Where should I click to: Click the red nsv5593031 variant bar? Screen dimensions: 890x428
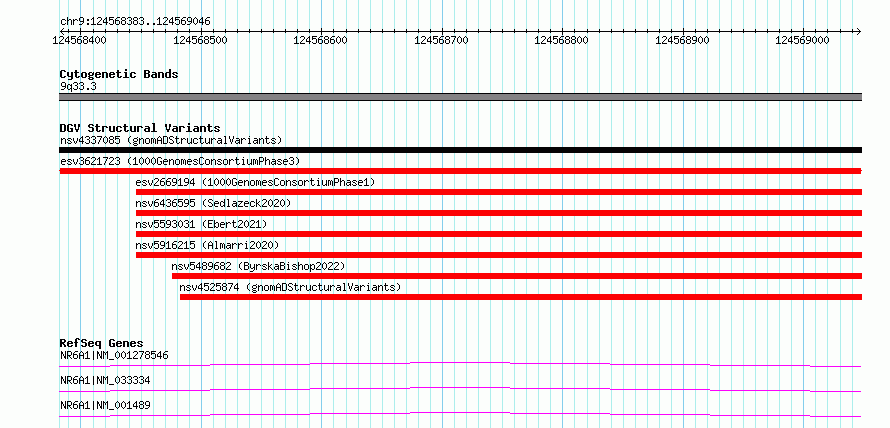(x=499, y=234)
